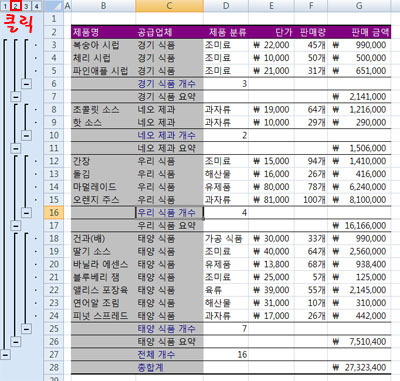Click the 경기 식품 개수 subtotal label
This screenshot has width=400, height=381.
[169, 84]
